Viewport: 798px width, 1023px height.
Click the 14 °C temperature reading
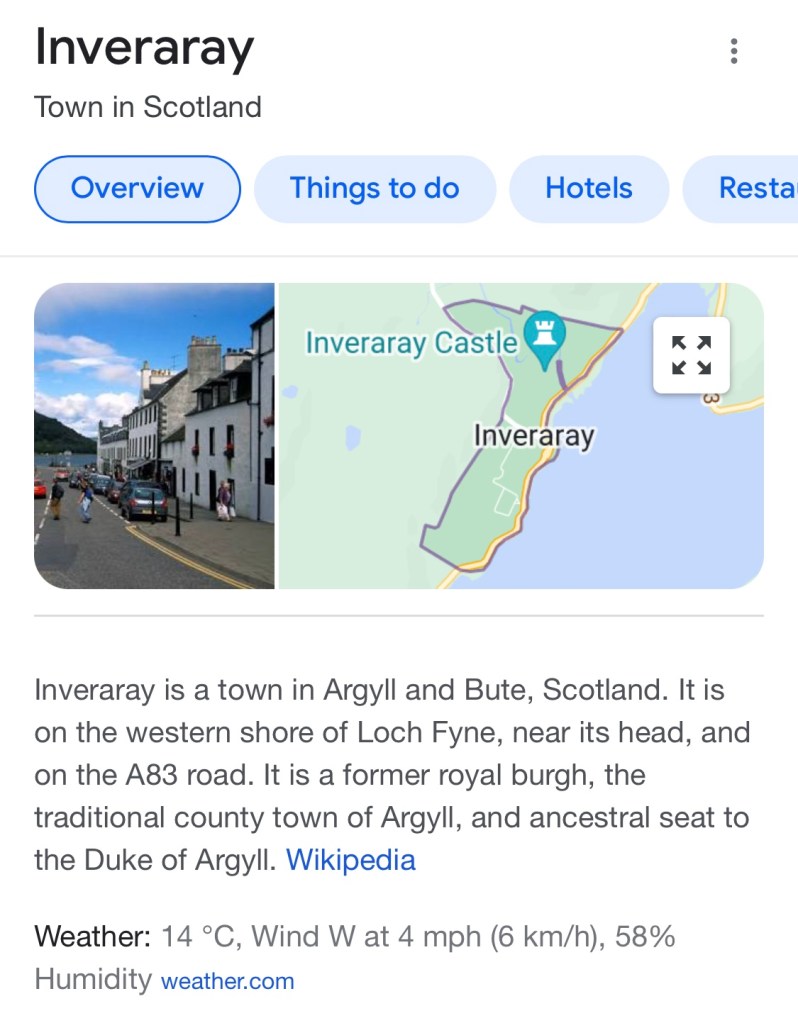(x=199, y=937)
